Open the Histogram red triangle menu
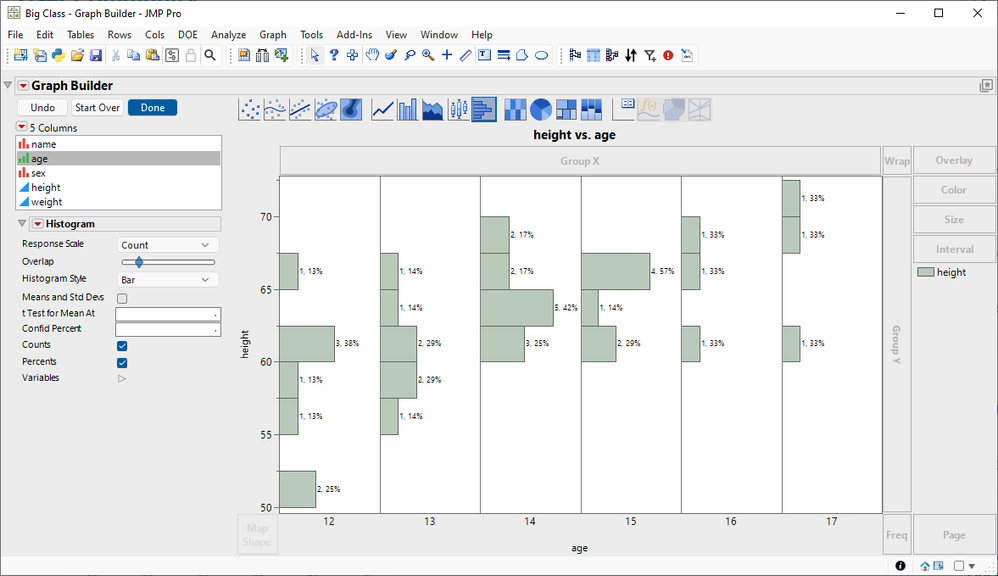This screenshot has width=998, height=576. pyautogui.click(x=38, y=224)
